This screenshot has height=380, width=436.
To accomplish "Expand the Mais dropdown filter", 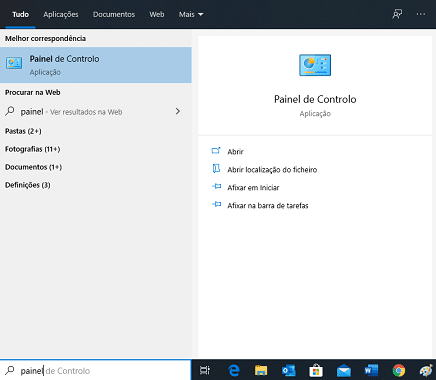I will [x=191, y=14].
